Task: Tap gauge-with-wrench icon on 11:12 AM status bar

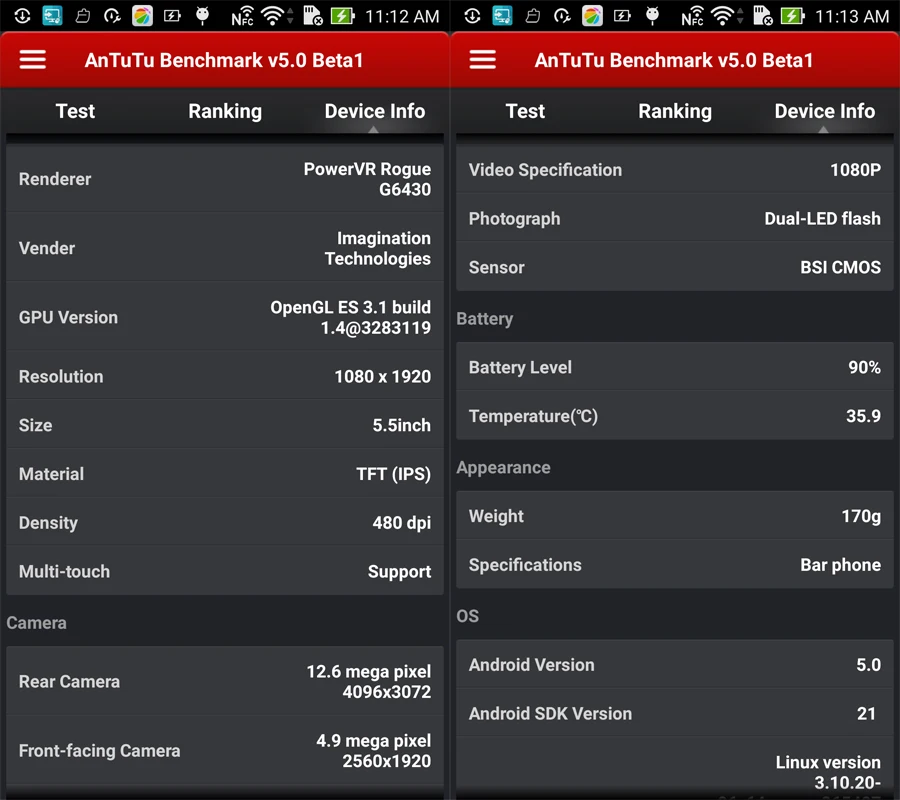Action: tap(112, 16)
